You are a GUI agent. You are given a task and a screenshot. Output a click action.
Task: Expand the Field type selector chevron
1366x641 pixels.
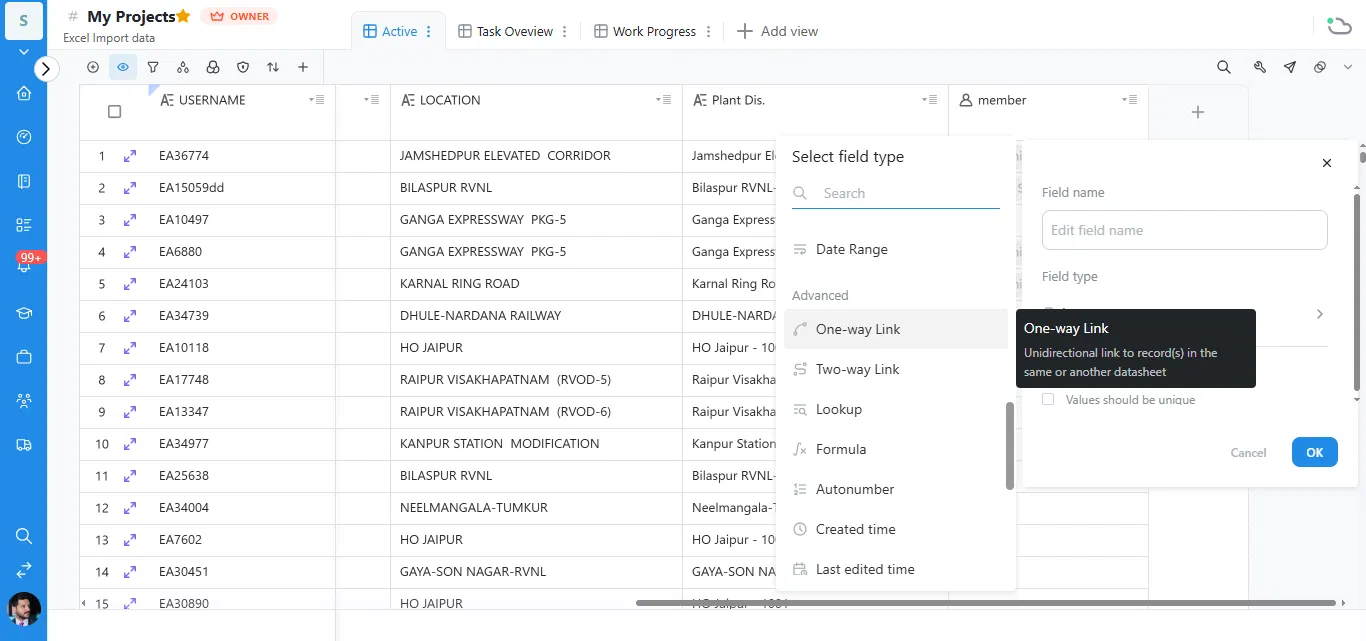1319,314
